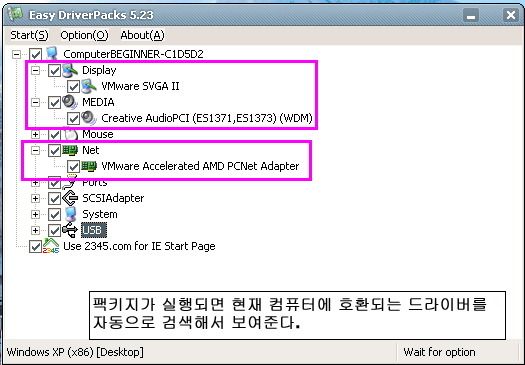Open the Option(O) menu
Screen dimensions: 525x365
point(84,35)
